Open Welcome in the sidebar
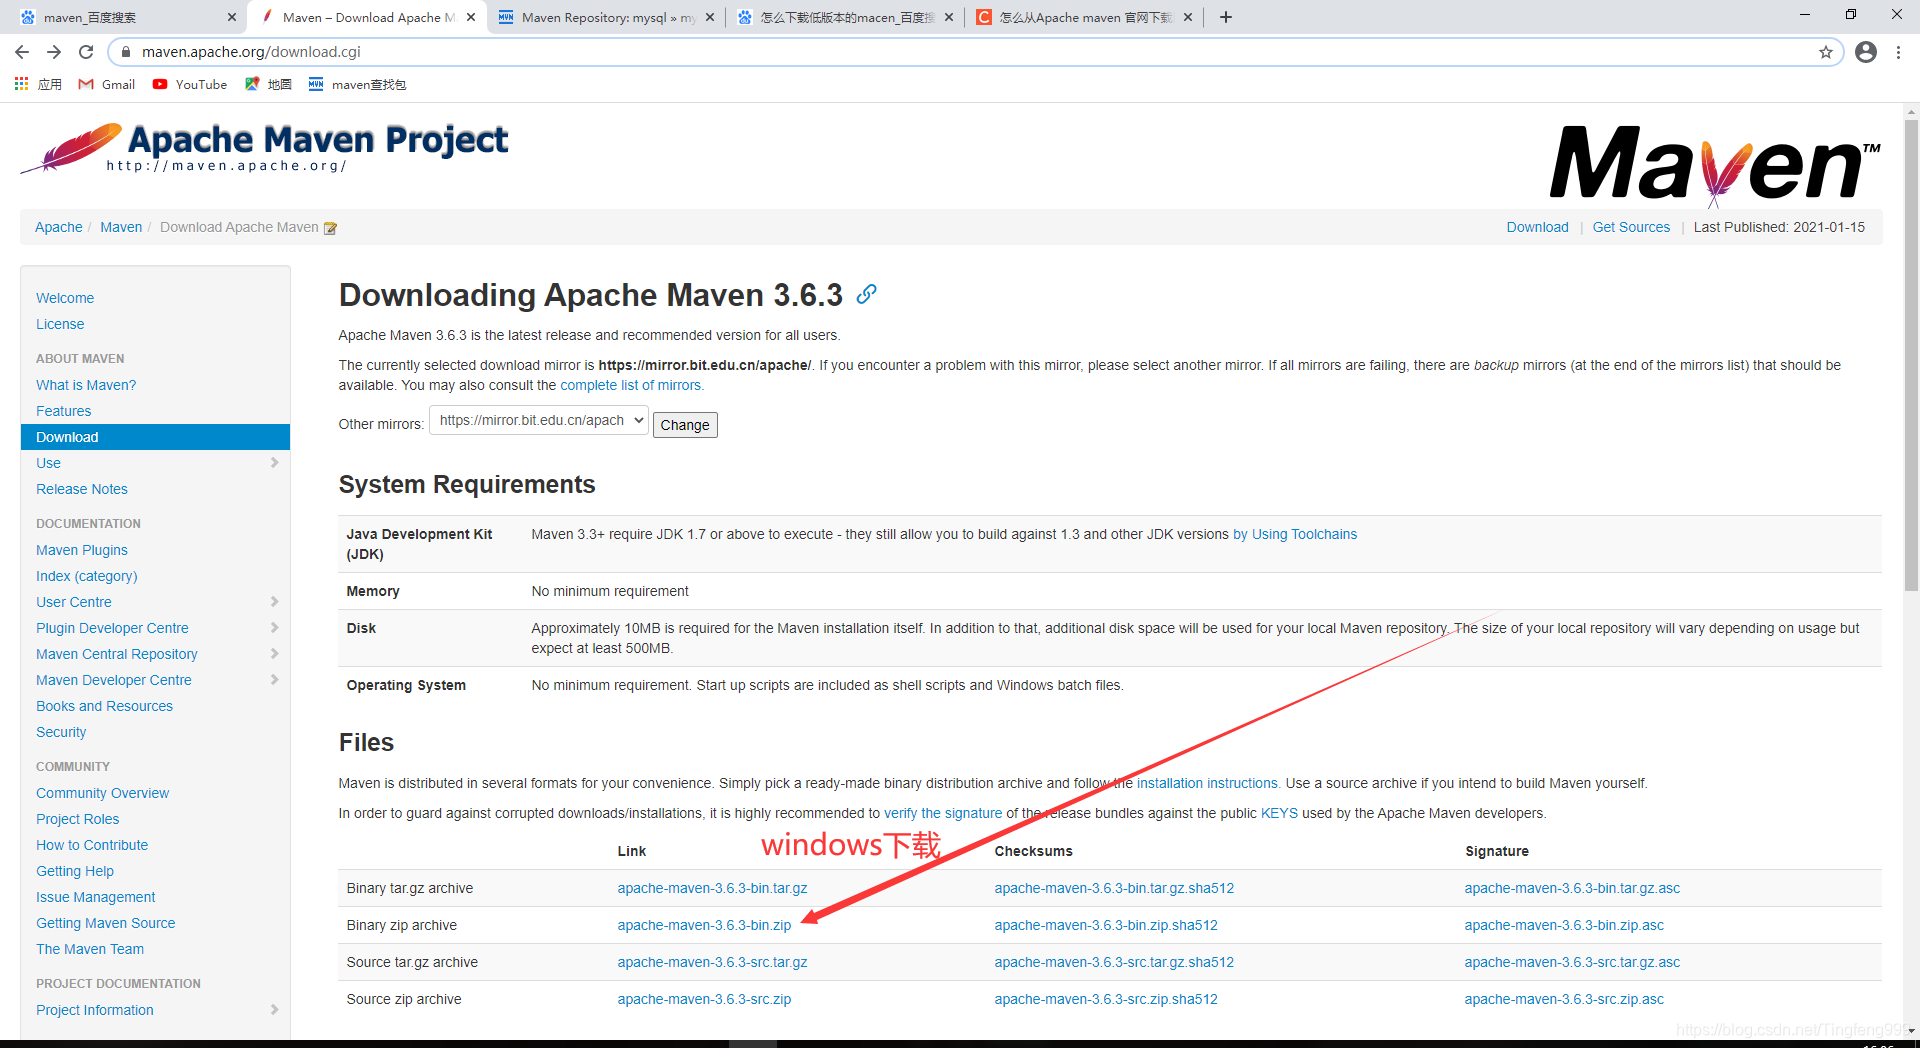 pos(65,298)
